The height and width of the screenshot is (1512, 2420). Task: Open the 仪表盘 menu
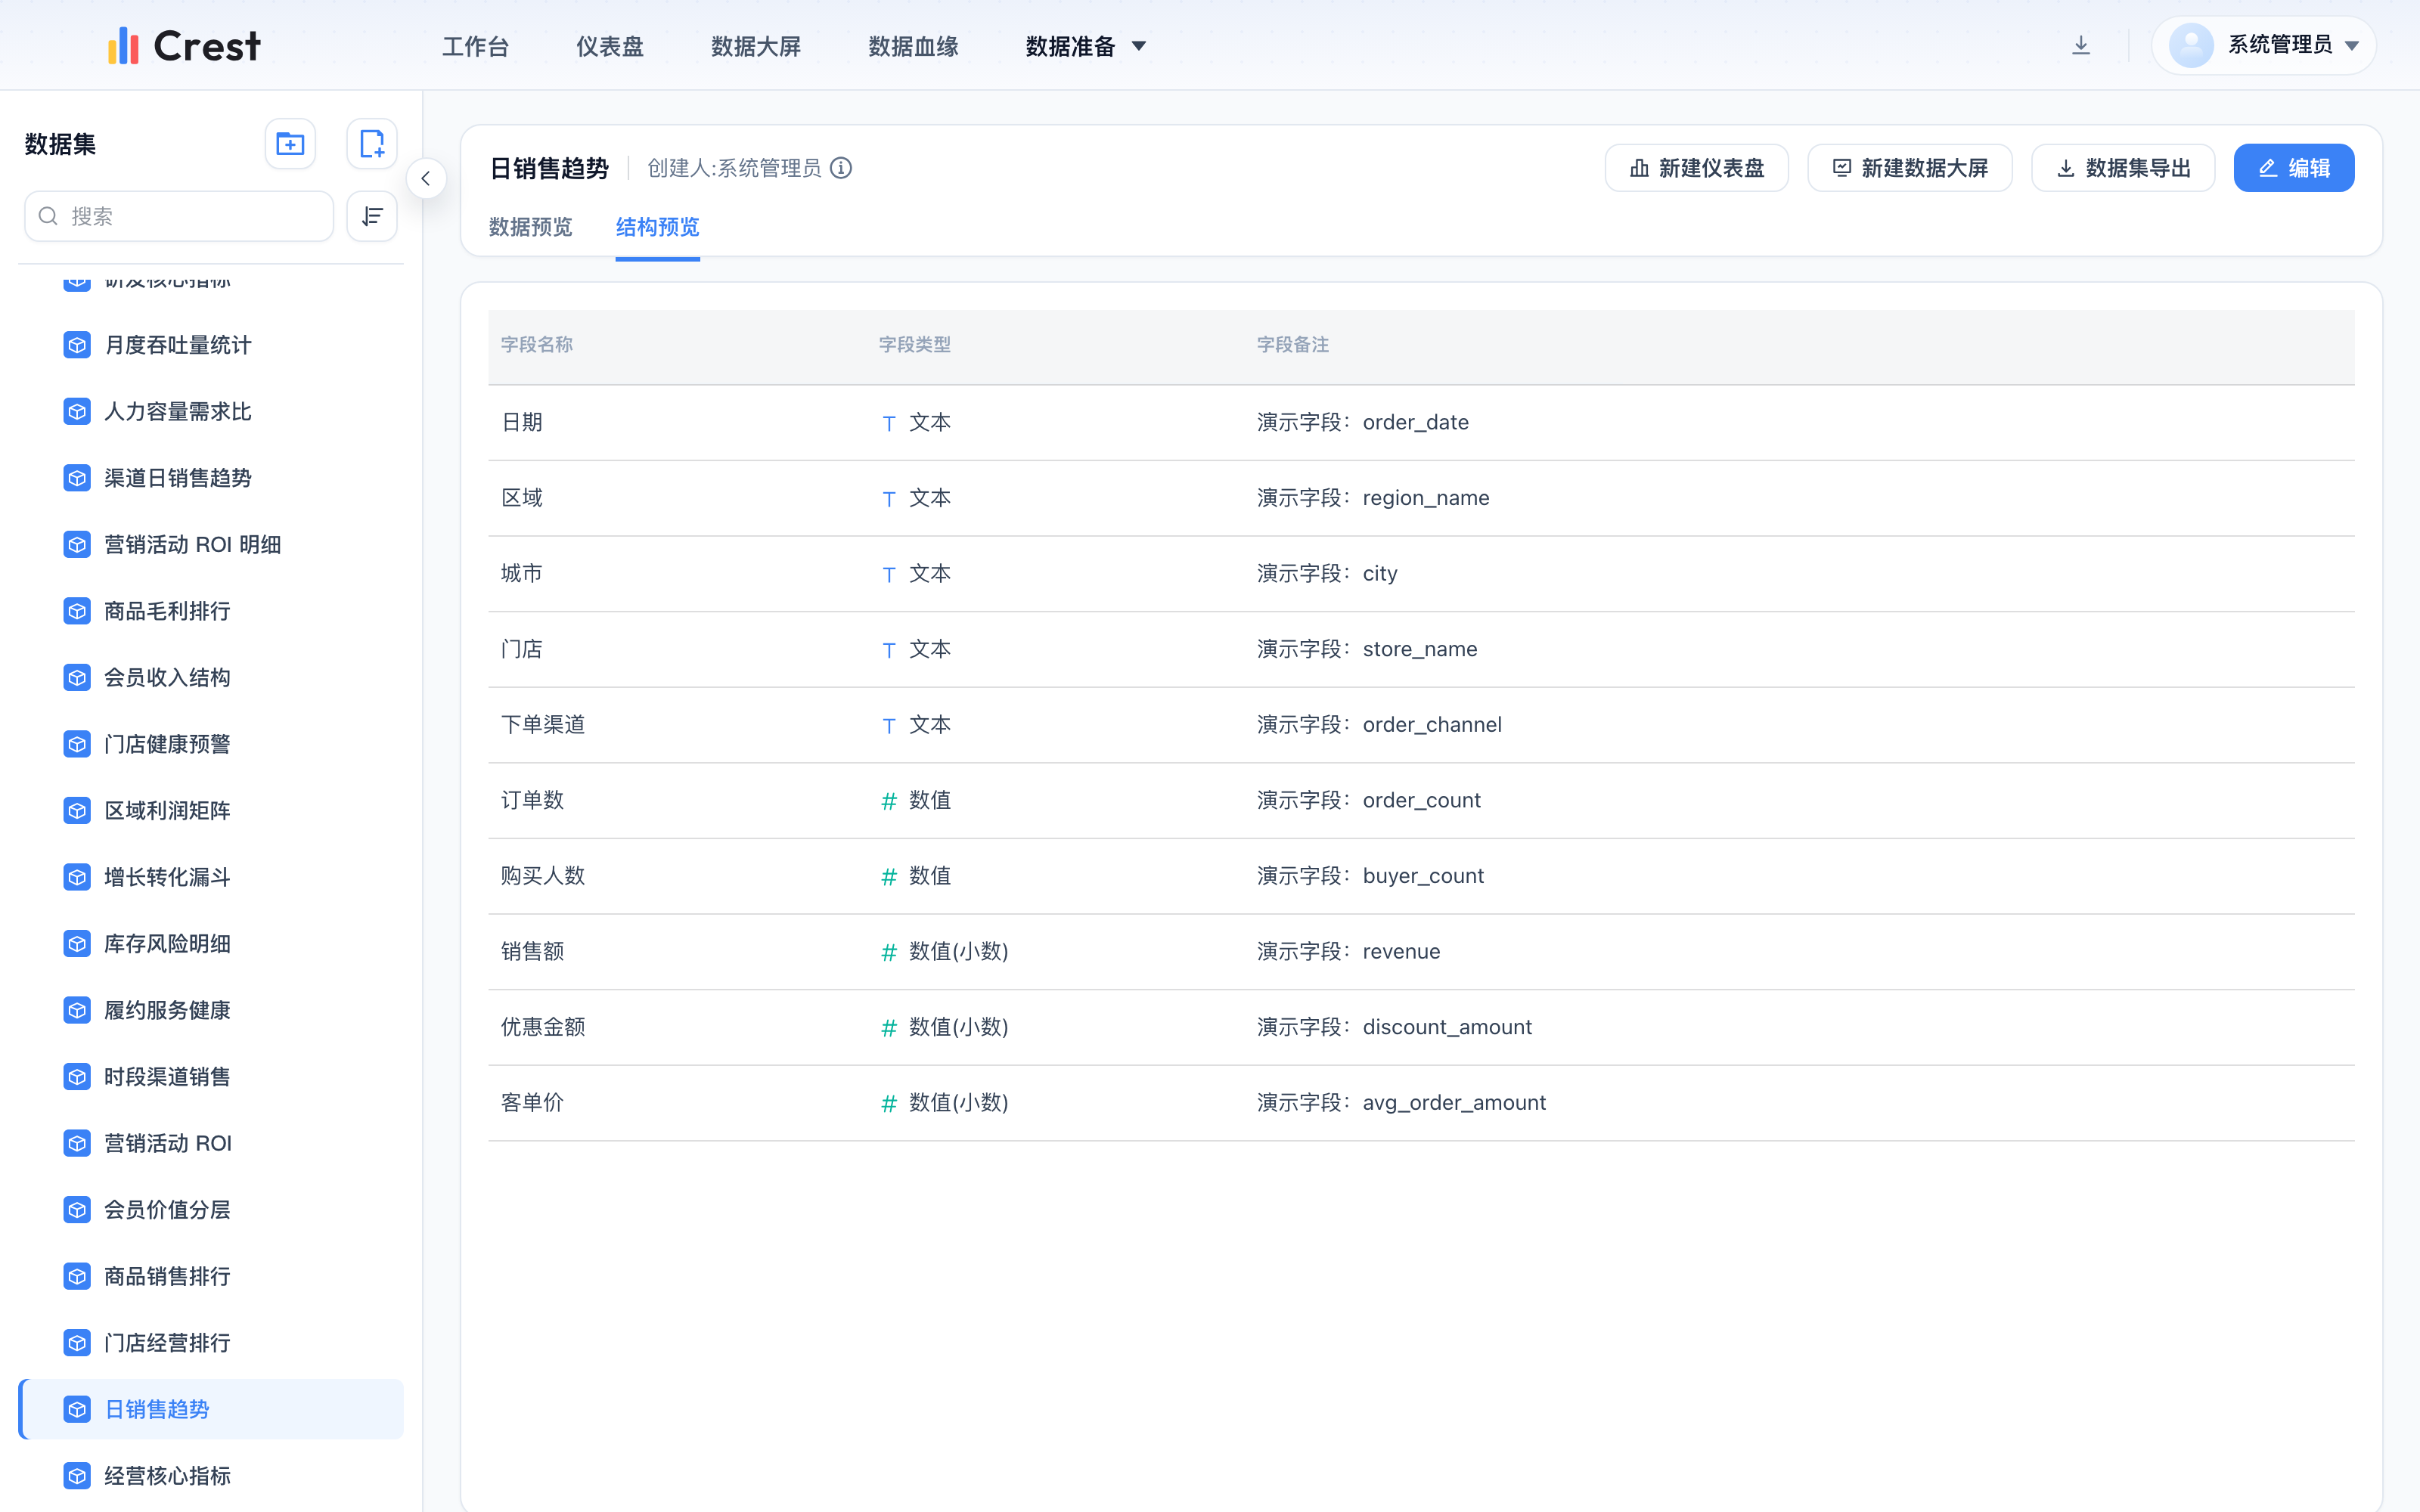pos(610,46)
